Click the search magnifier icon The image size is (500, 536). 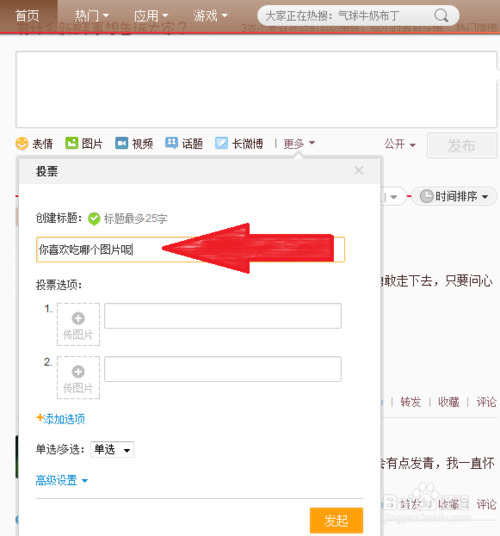point(441,16)
